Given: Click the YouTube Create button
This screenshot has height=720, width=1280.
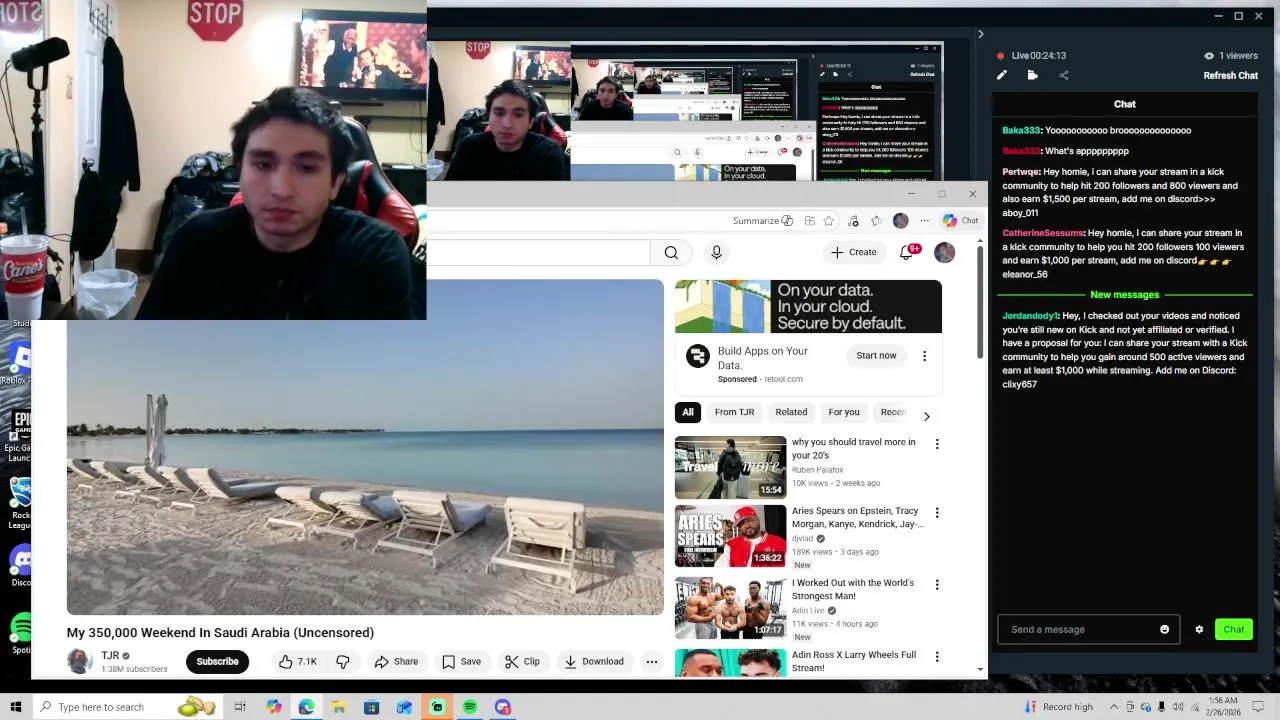Looking at the screenshot, I should coord(854,253).
